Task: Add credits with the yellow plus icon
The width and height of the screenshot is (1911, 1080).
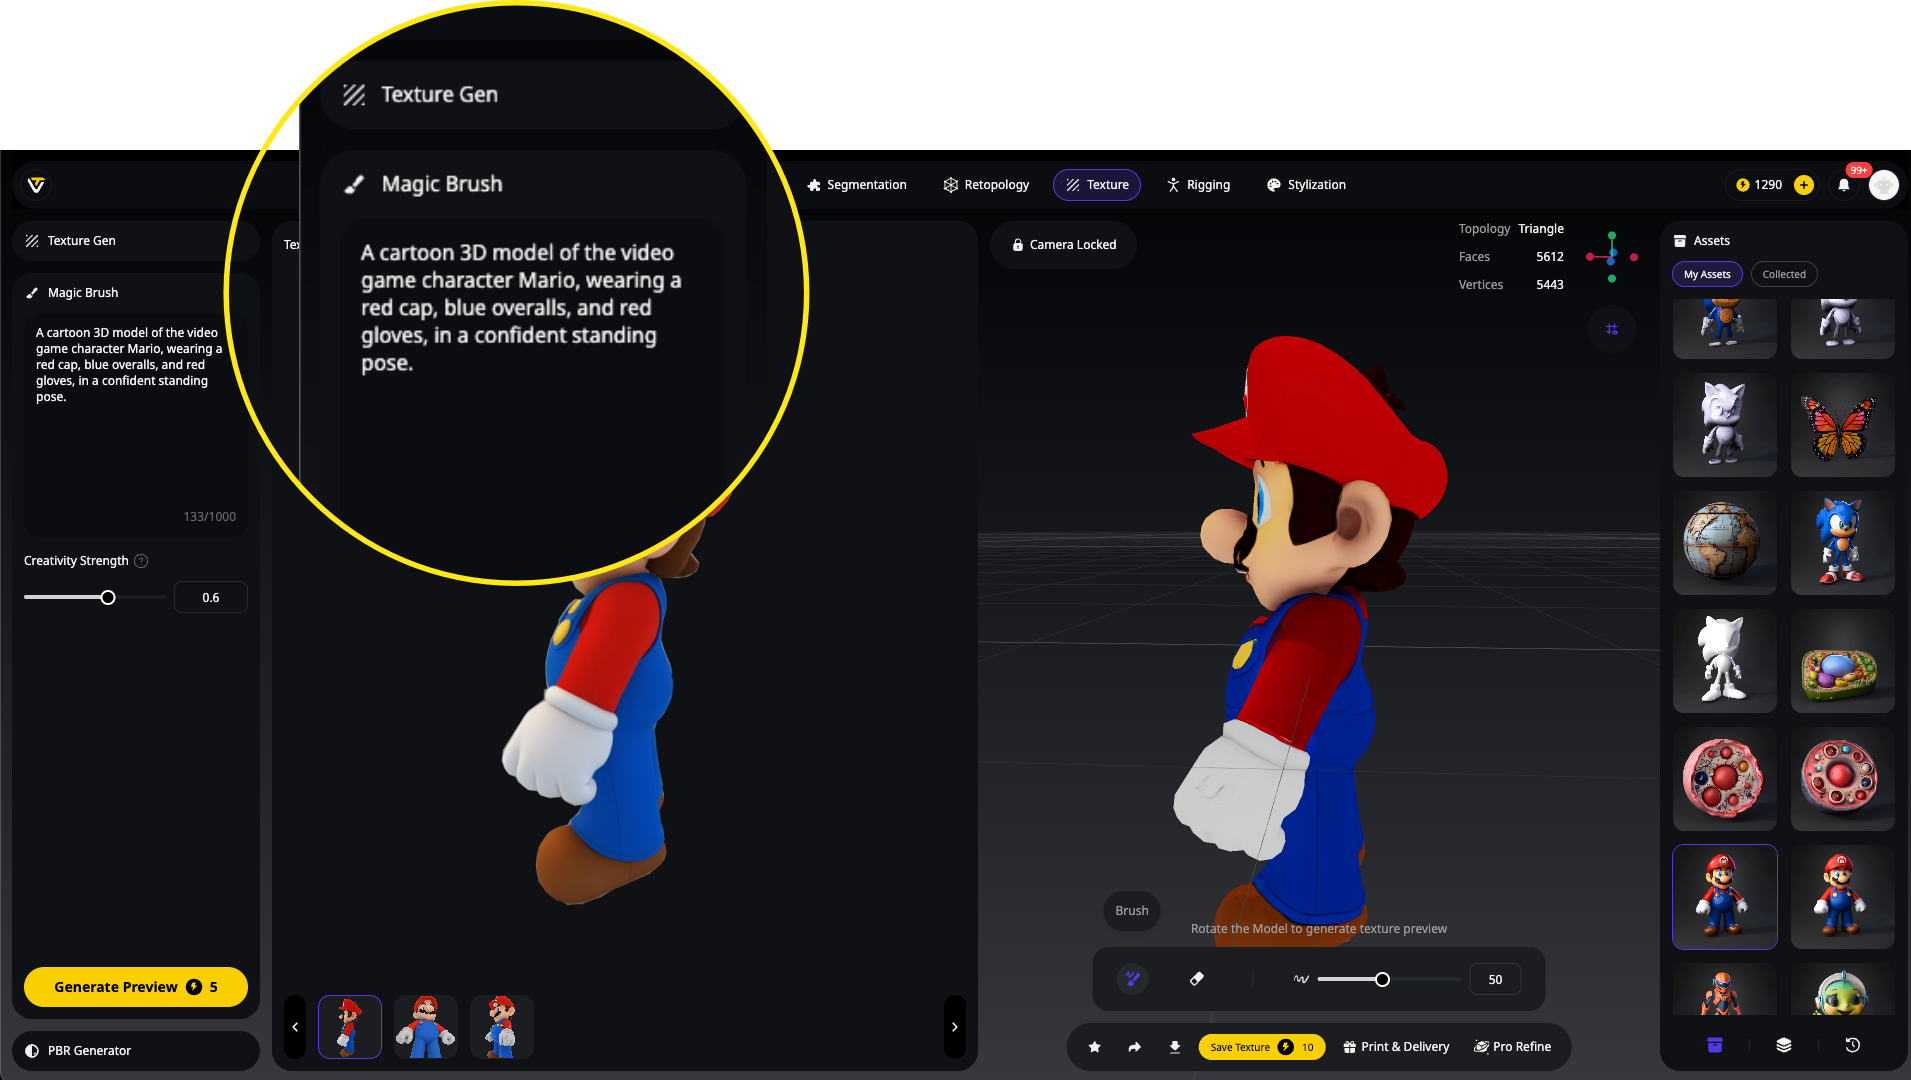Action: click(x=1804, y=185)
